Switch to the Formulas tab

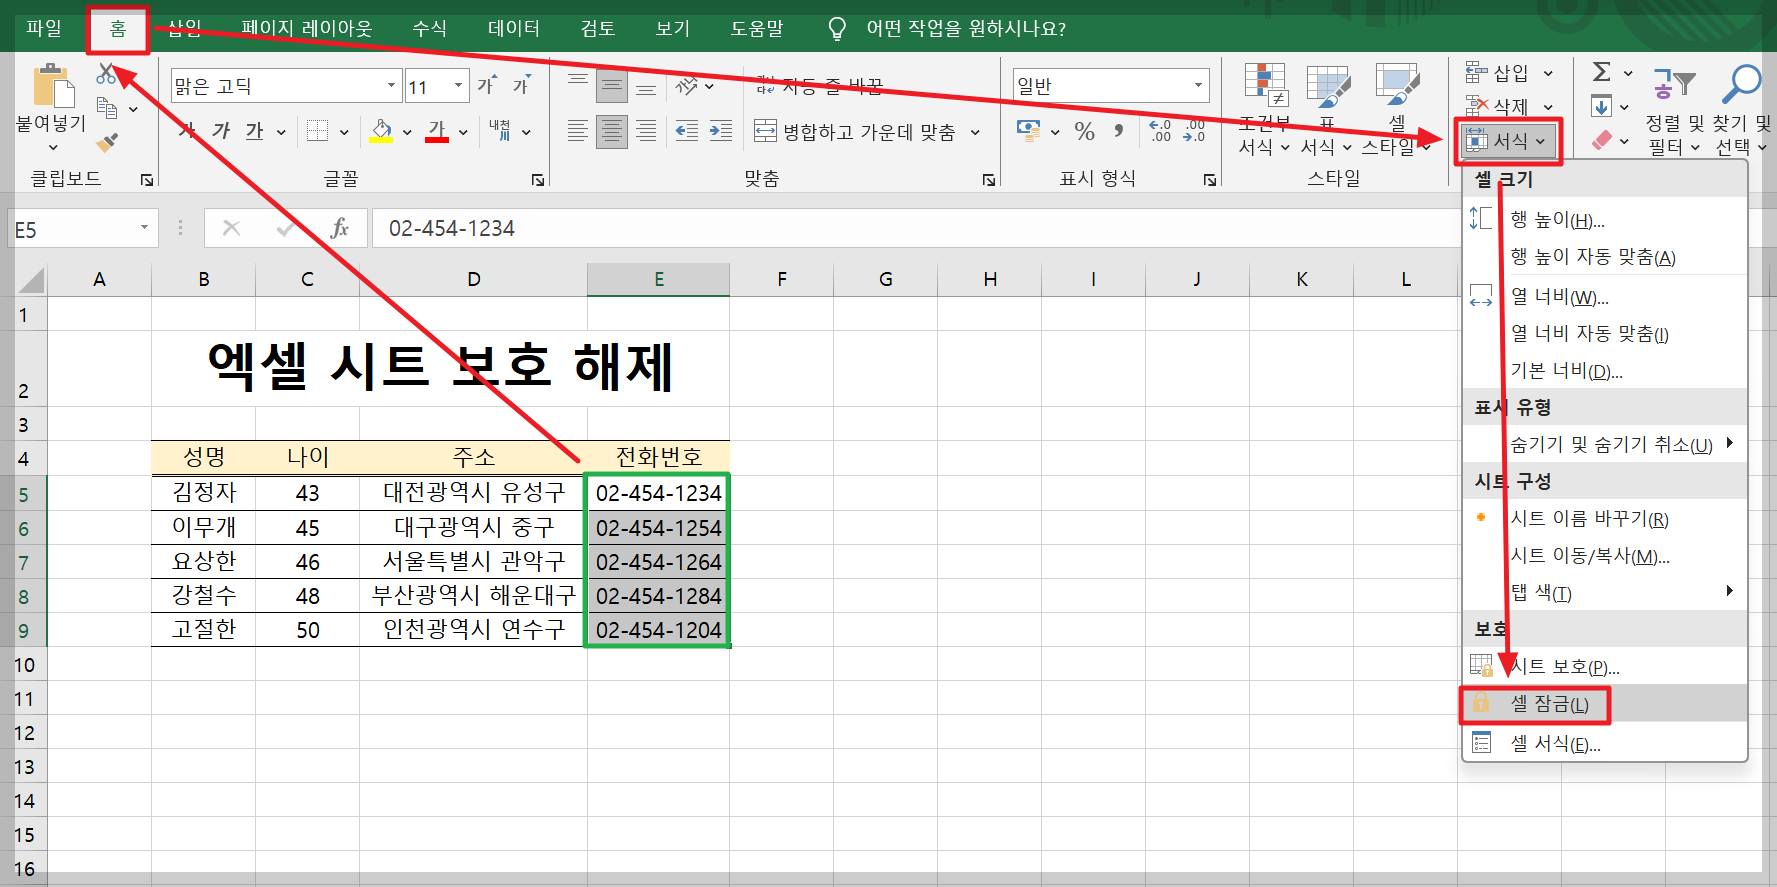430,28
